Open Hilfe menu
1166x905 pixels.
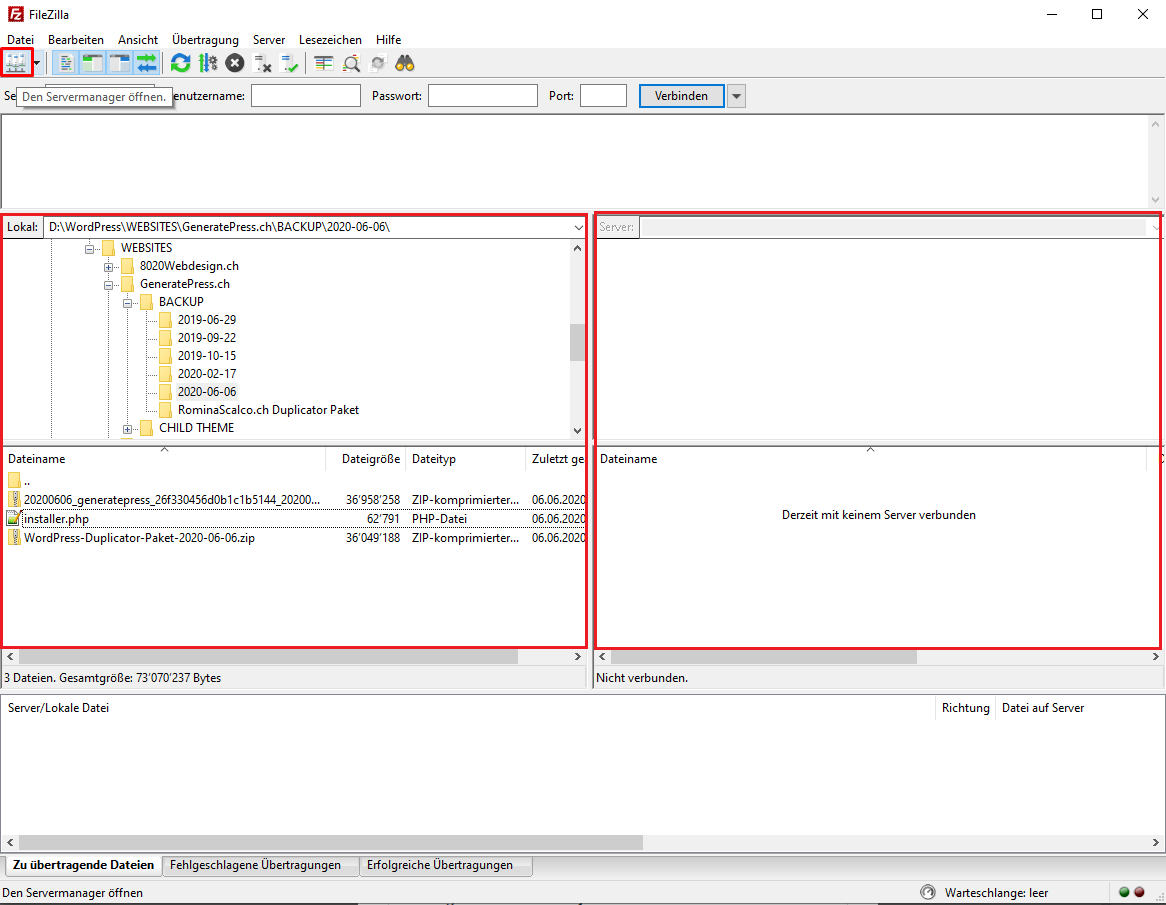point(388,39)
